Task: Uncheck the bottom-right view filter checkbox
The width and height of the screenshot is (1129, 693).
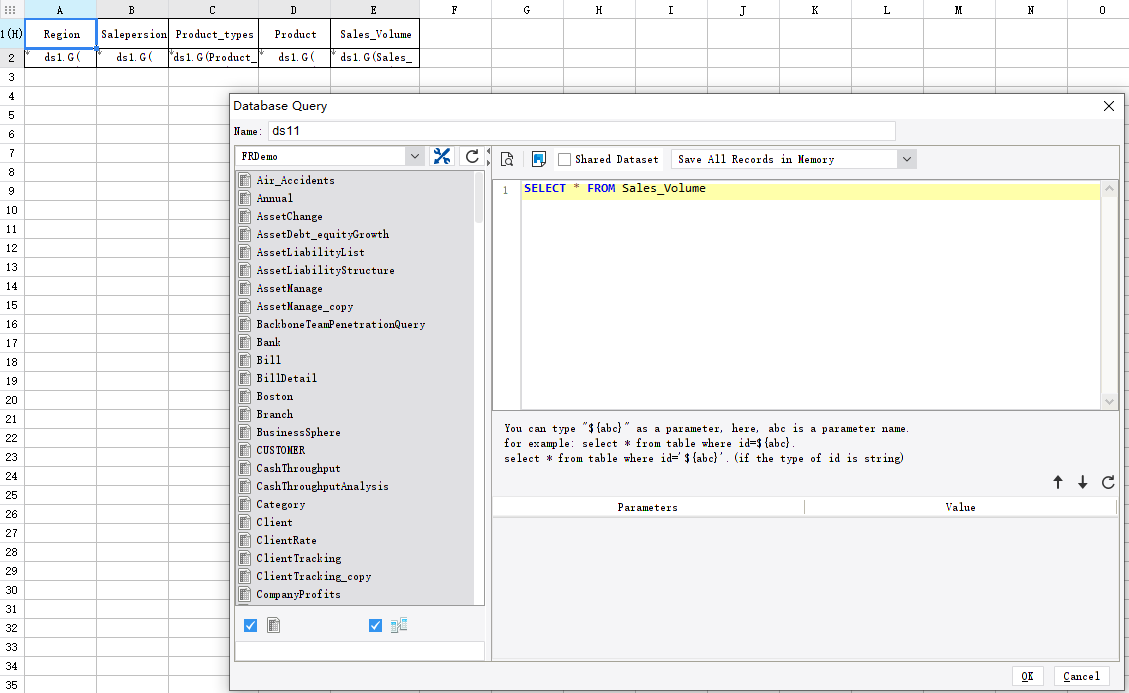Action: click(x=375, y=624)
